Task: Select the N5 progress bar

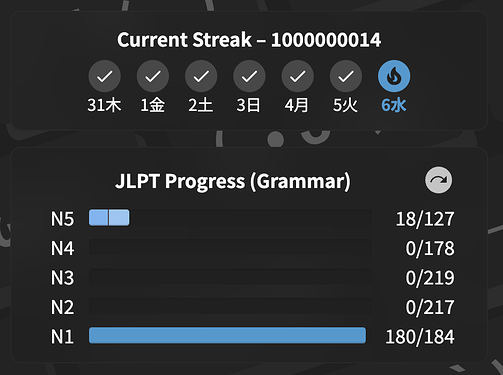Action: (230, 218)
